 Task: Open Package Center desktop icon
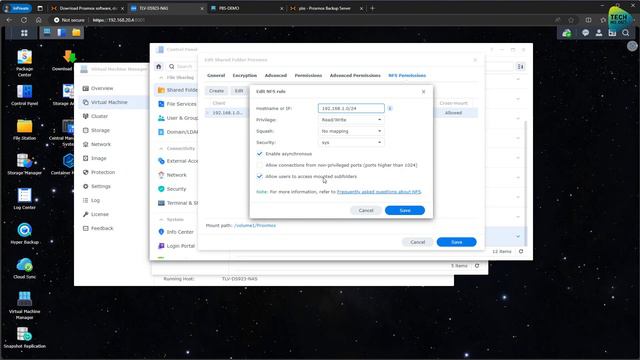[x=24, y=62]
